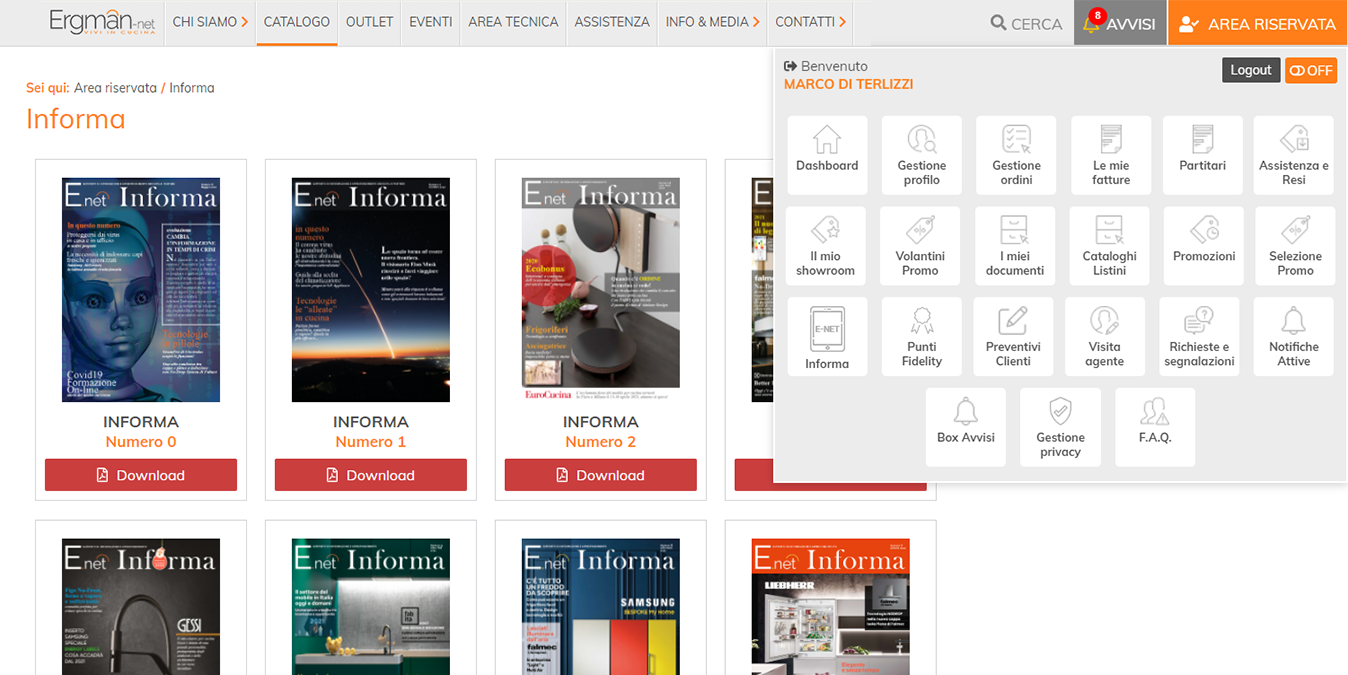Open the Dashboard tile in reserved area
Screen dimensions: 1348x675
click(827, 155)
